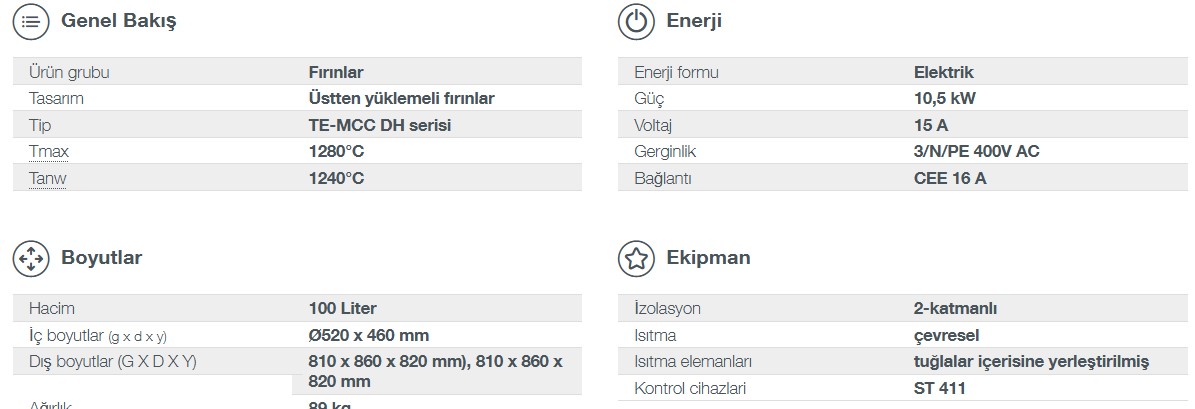Image resolution: width=1195 pixels, height=409 pixels.
Task: Click the TE-MCC DH serisi type value
Action: pos(380,125)
